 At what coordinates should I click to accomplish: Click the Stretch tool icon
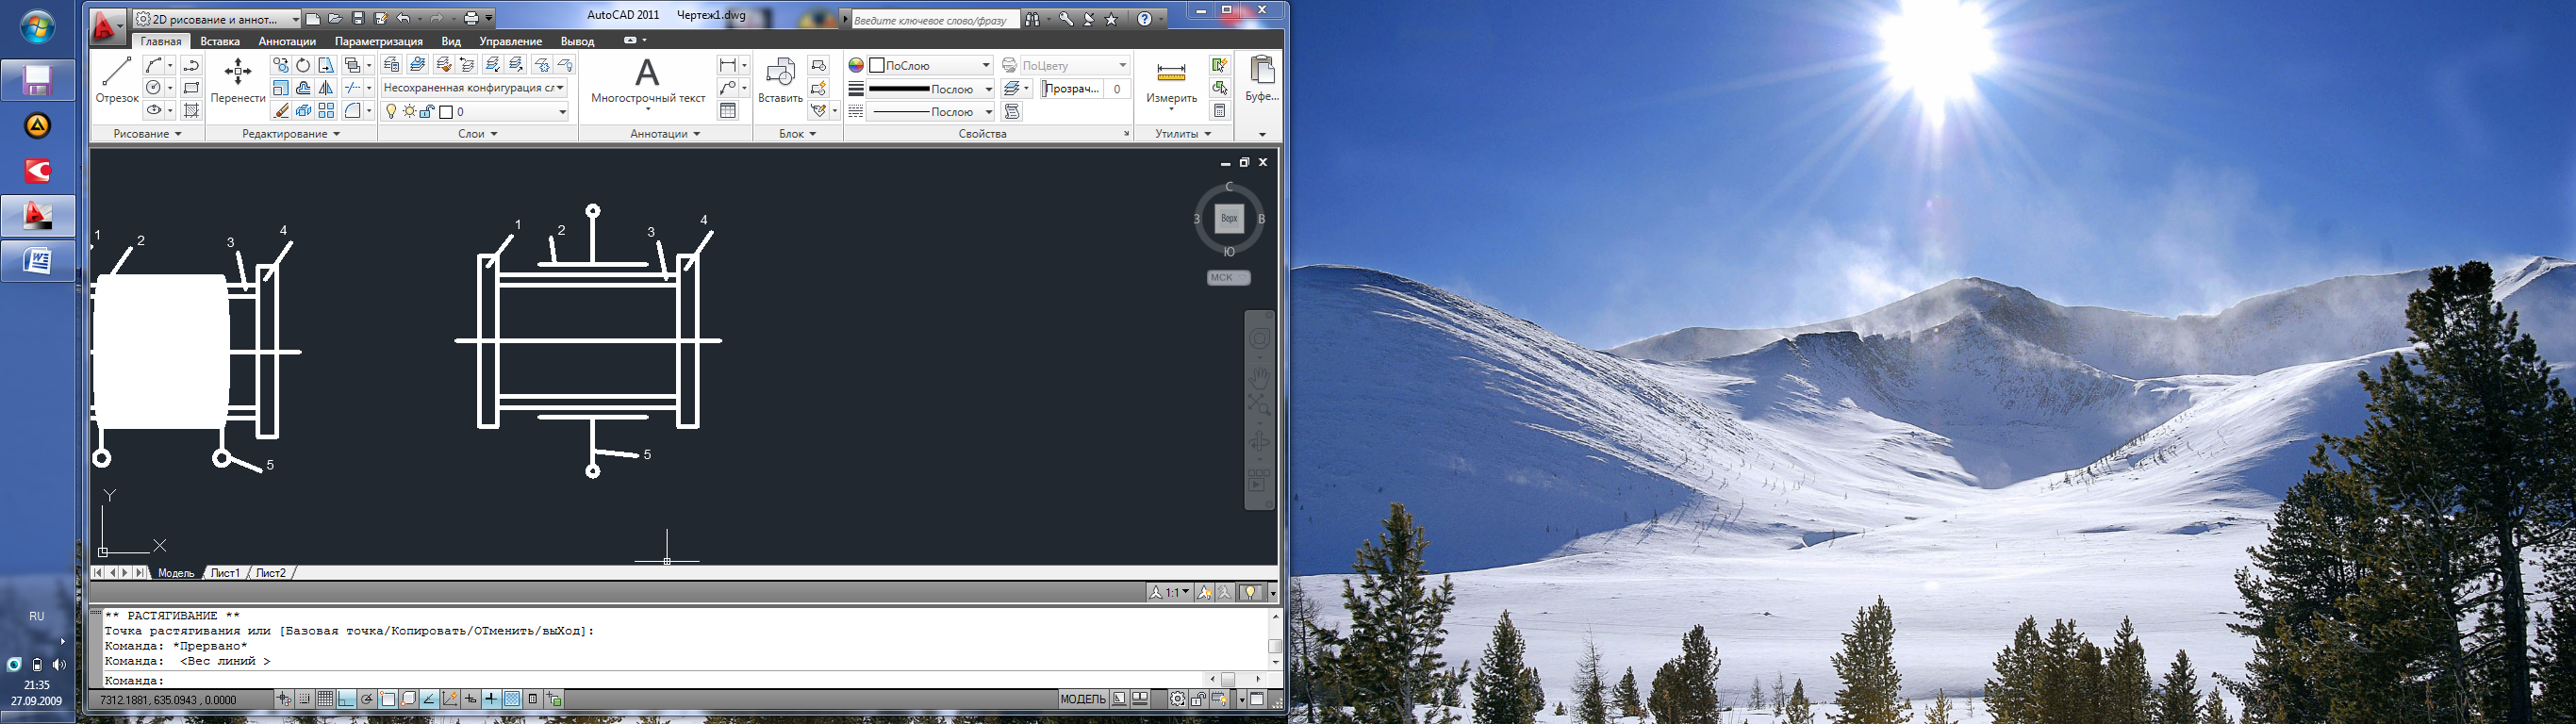click(326, 65)
